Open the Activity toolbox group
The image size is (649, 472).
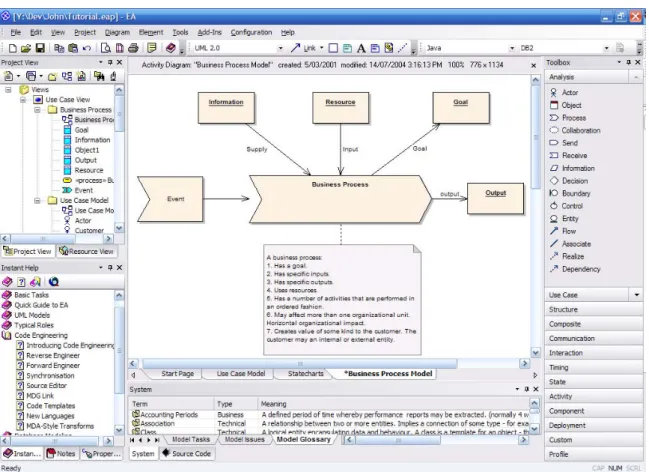coord(594,397)
